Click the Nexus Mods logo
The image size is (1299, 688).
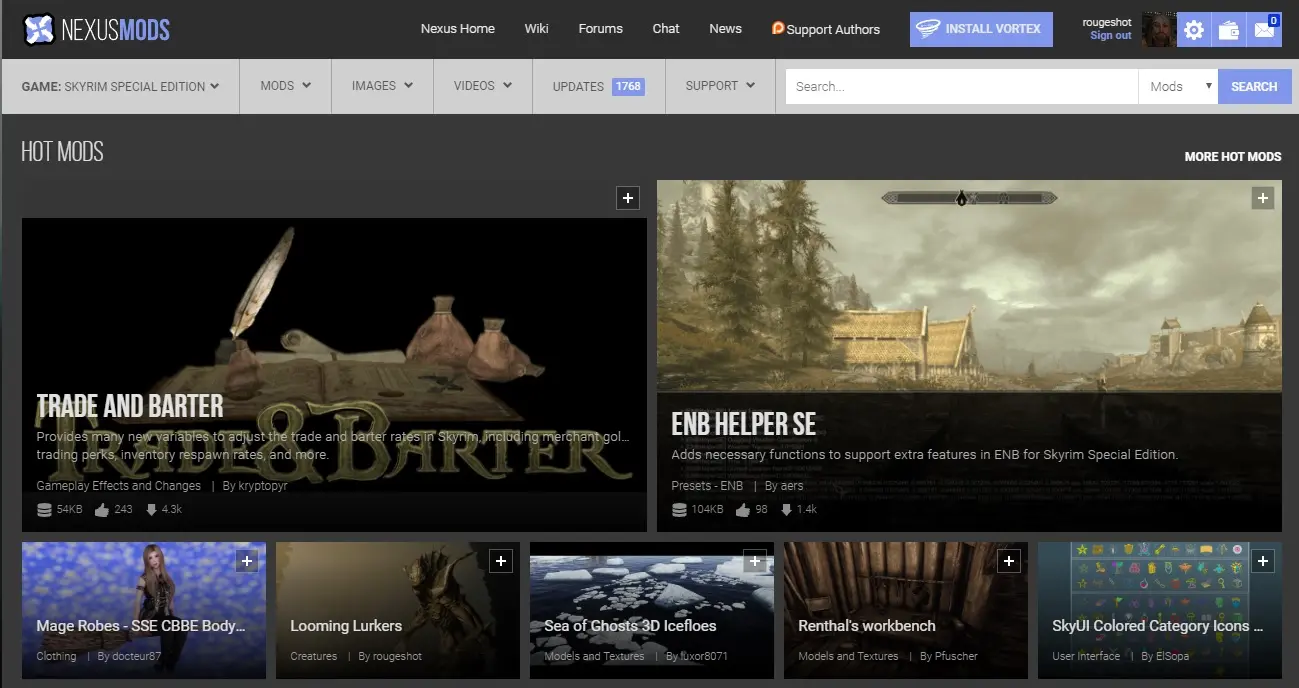(96, 29)
